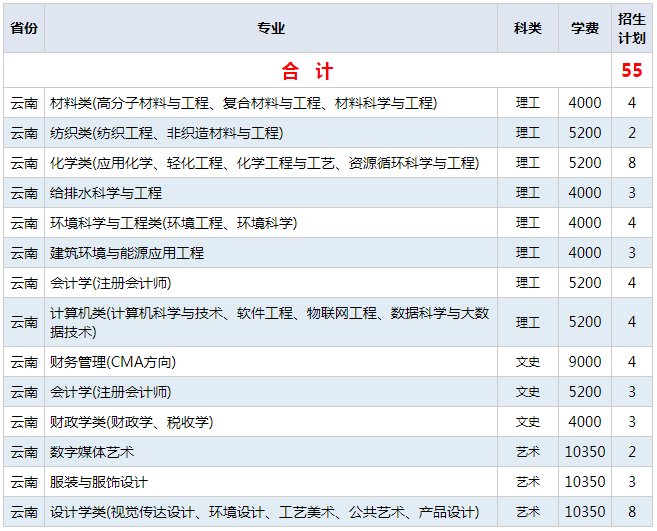Click tuition 10350 in 设计学类 row
Image resolution: width=657 pixels, height=531 pixels.
tap(585, 512)
